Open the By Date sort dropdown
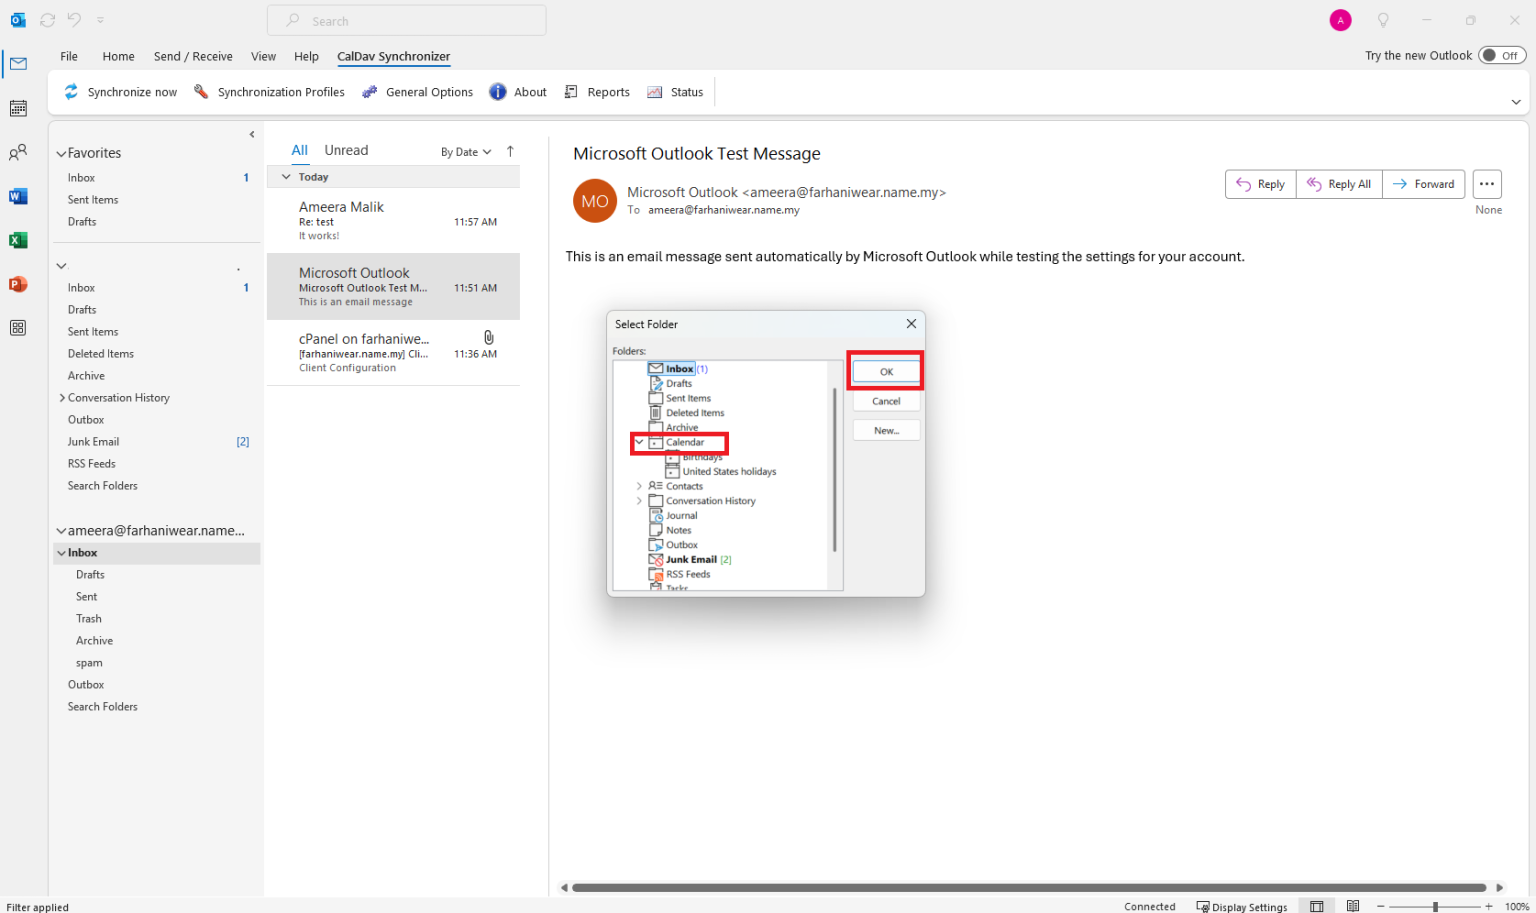The height and width of the screenshot is (913, 1536). (465, 151)
